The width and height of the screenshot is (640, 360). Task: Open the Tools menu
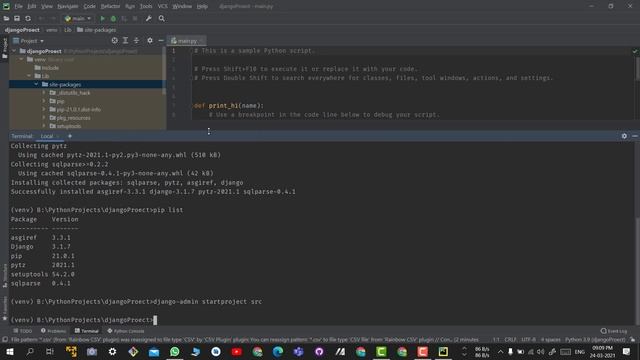click(146, 6)
